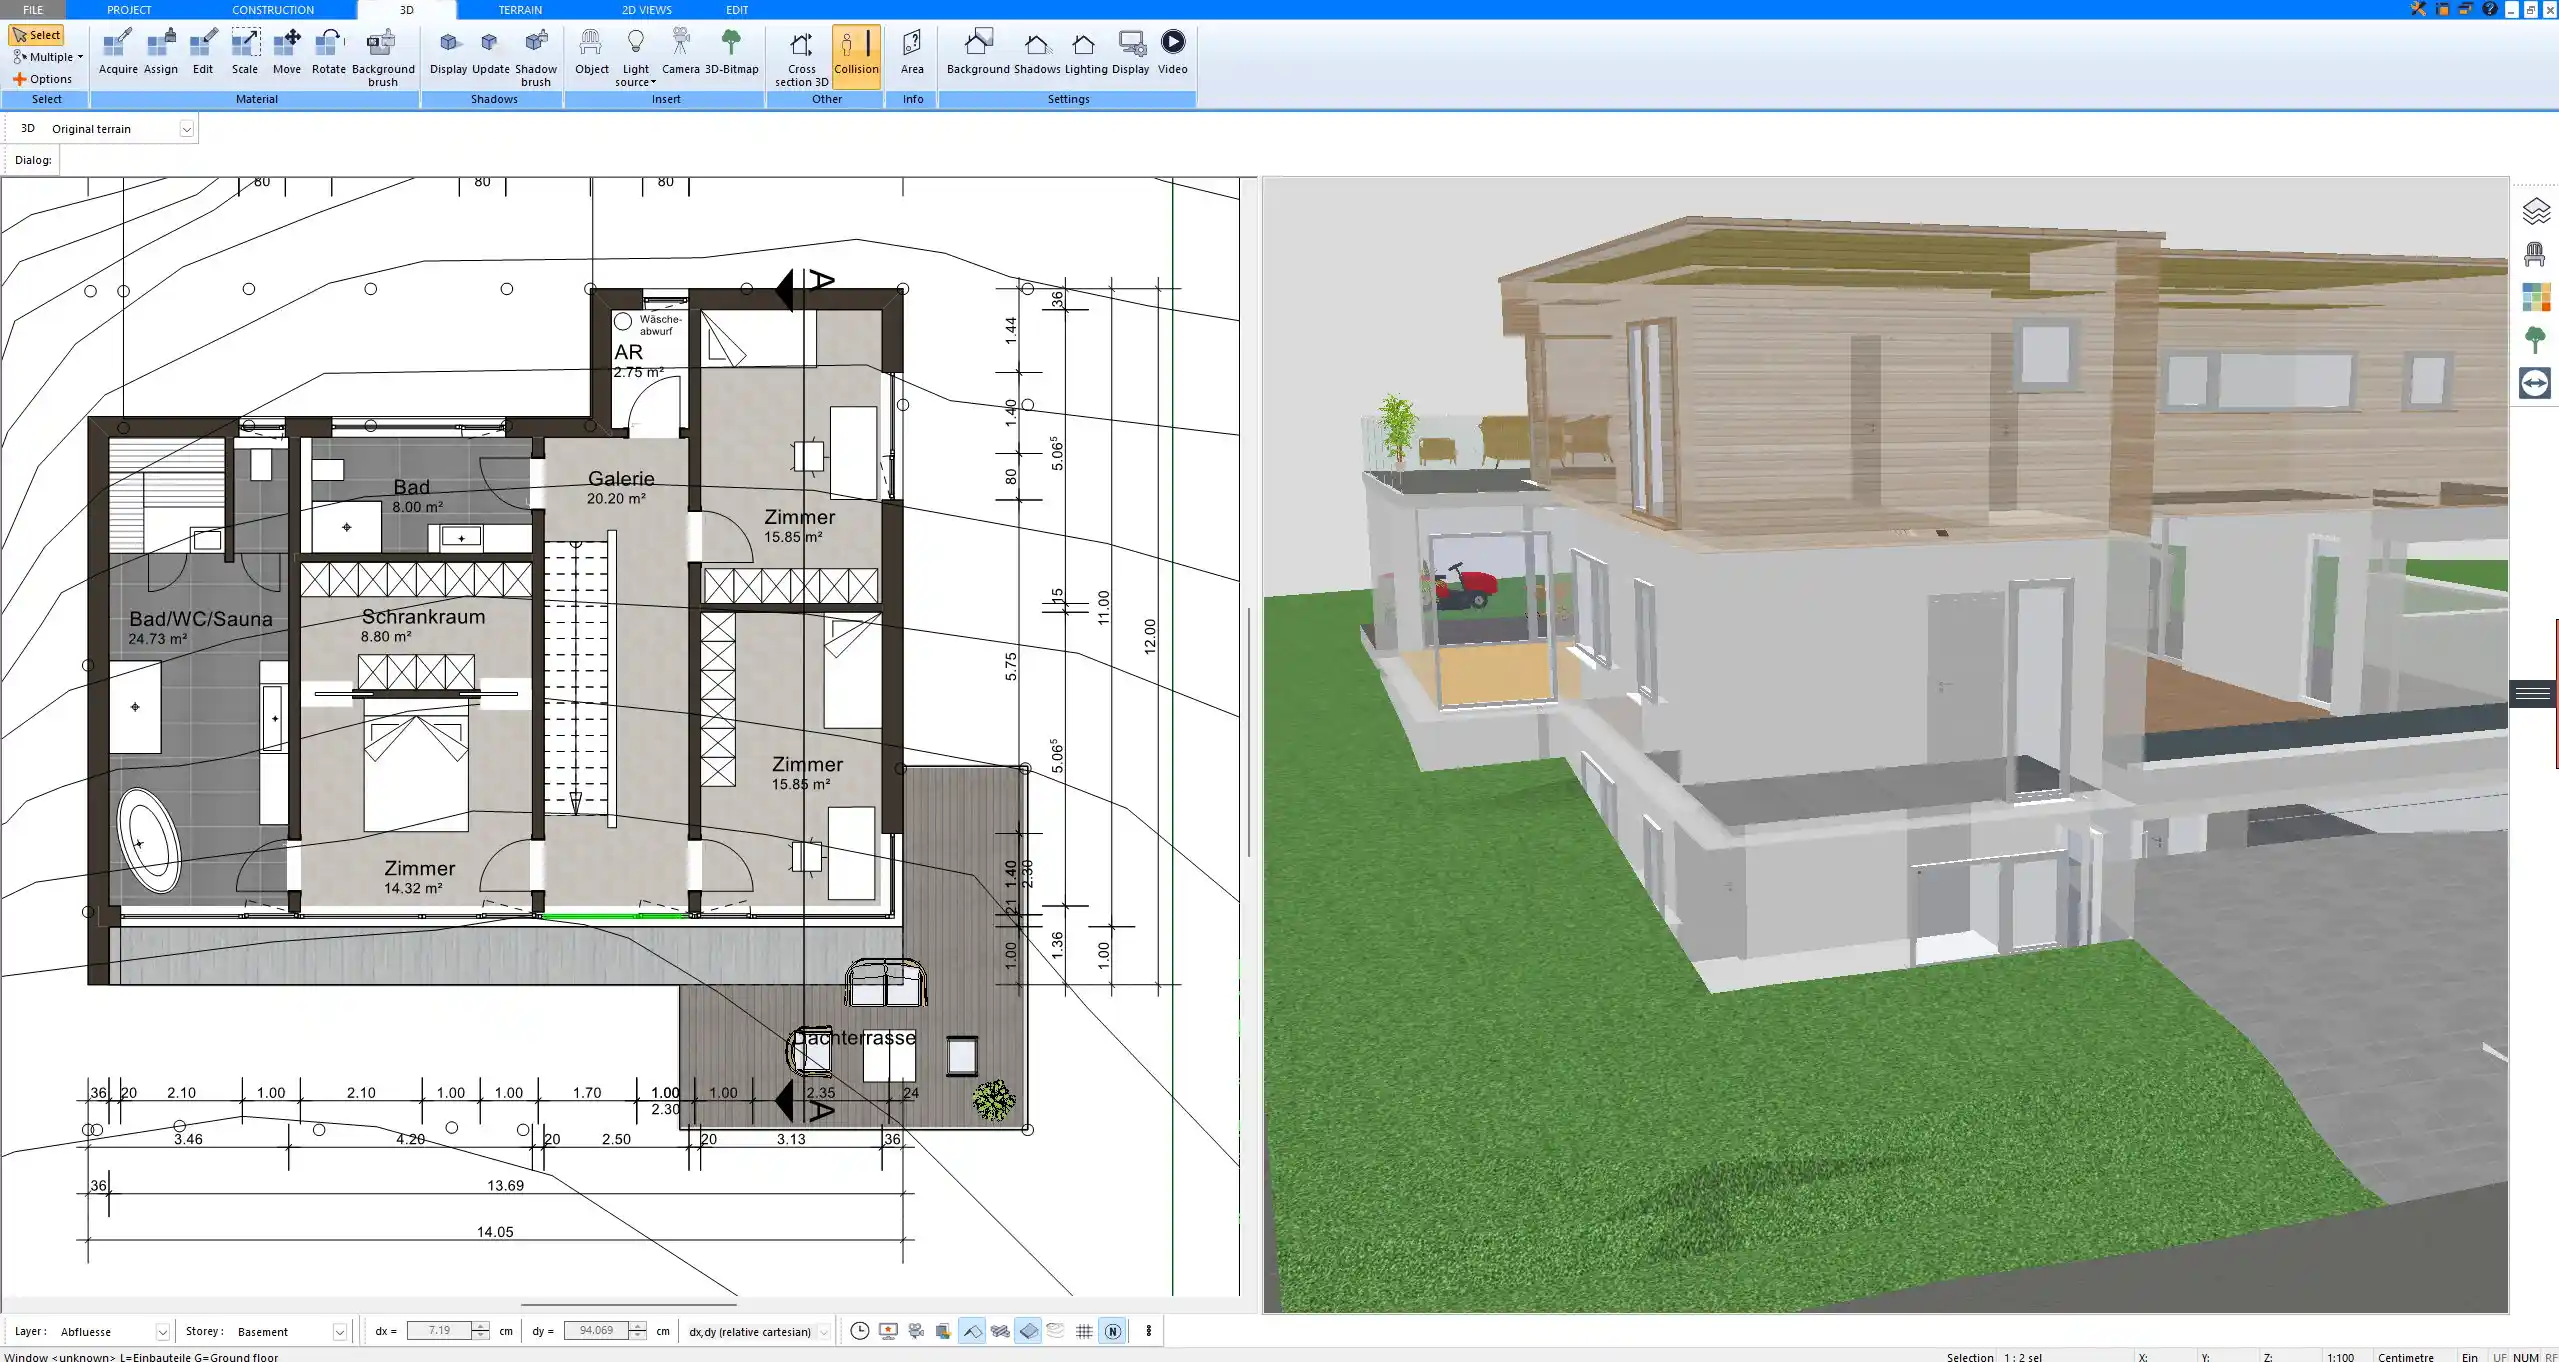
Task: Insert a Camera
Action: (x=680, y=52)
